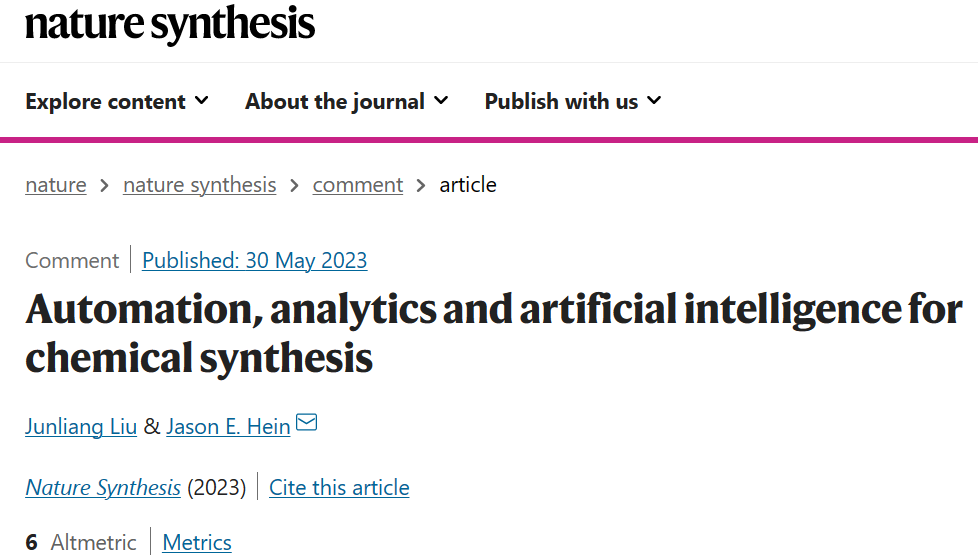Image resolution: width=978 pixels, height=558 pixels.
Task: Expand the chevron next to Publish with us
Action: click(654, 100)
